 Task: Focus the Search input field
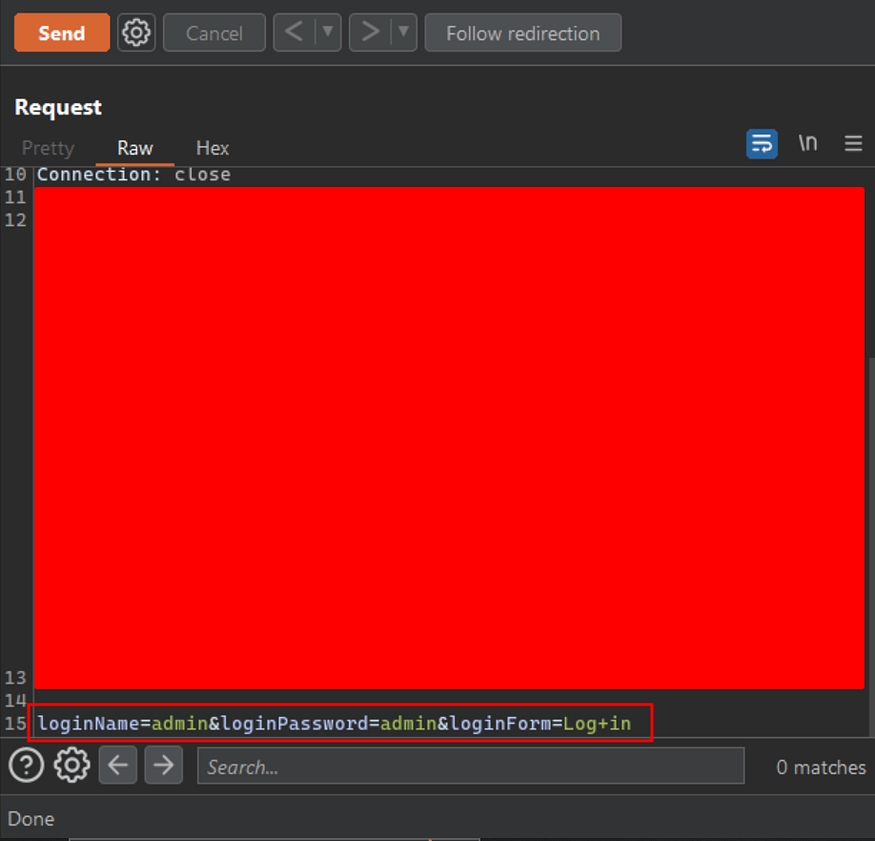click(x=470, y=767)
